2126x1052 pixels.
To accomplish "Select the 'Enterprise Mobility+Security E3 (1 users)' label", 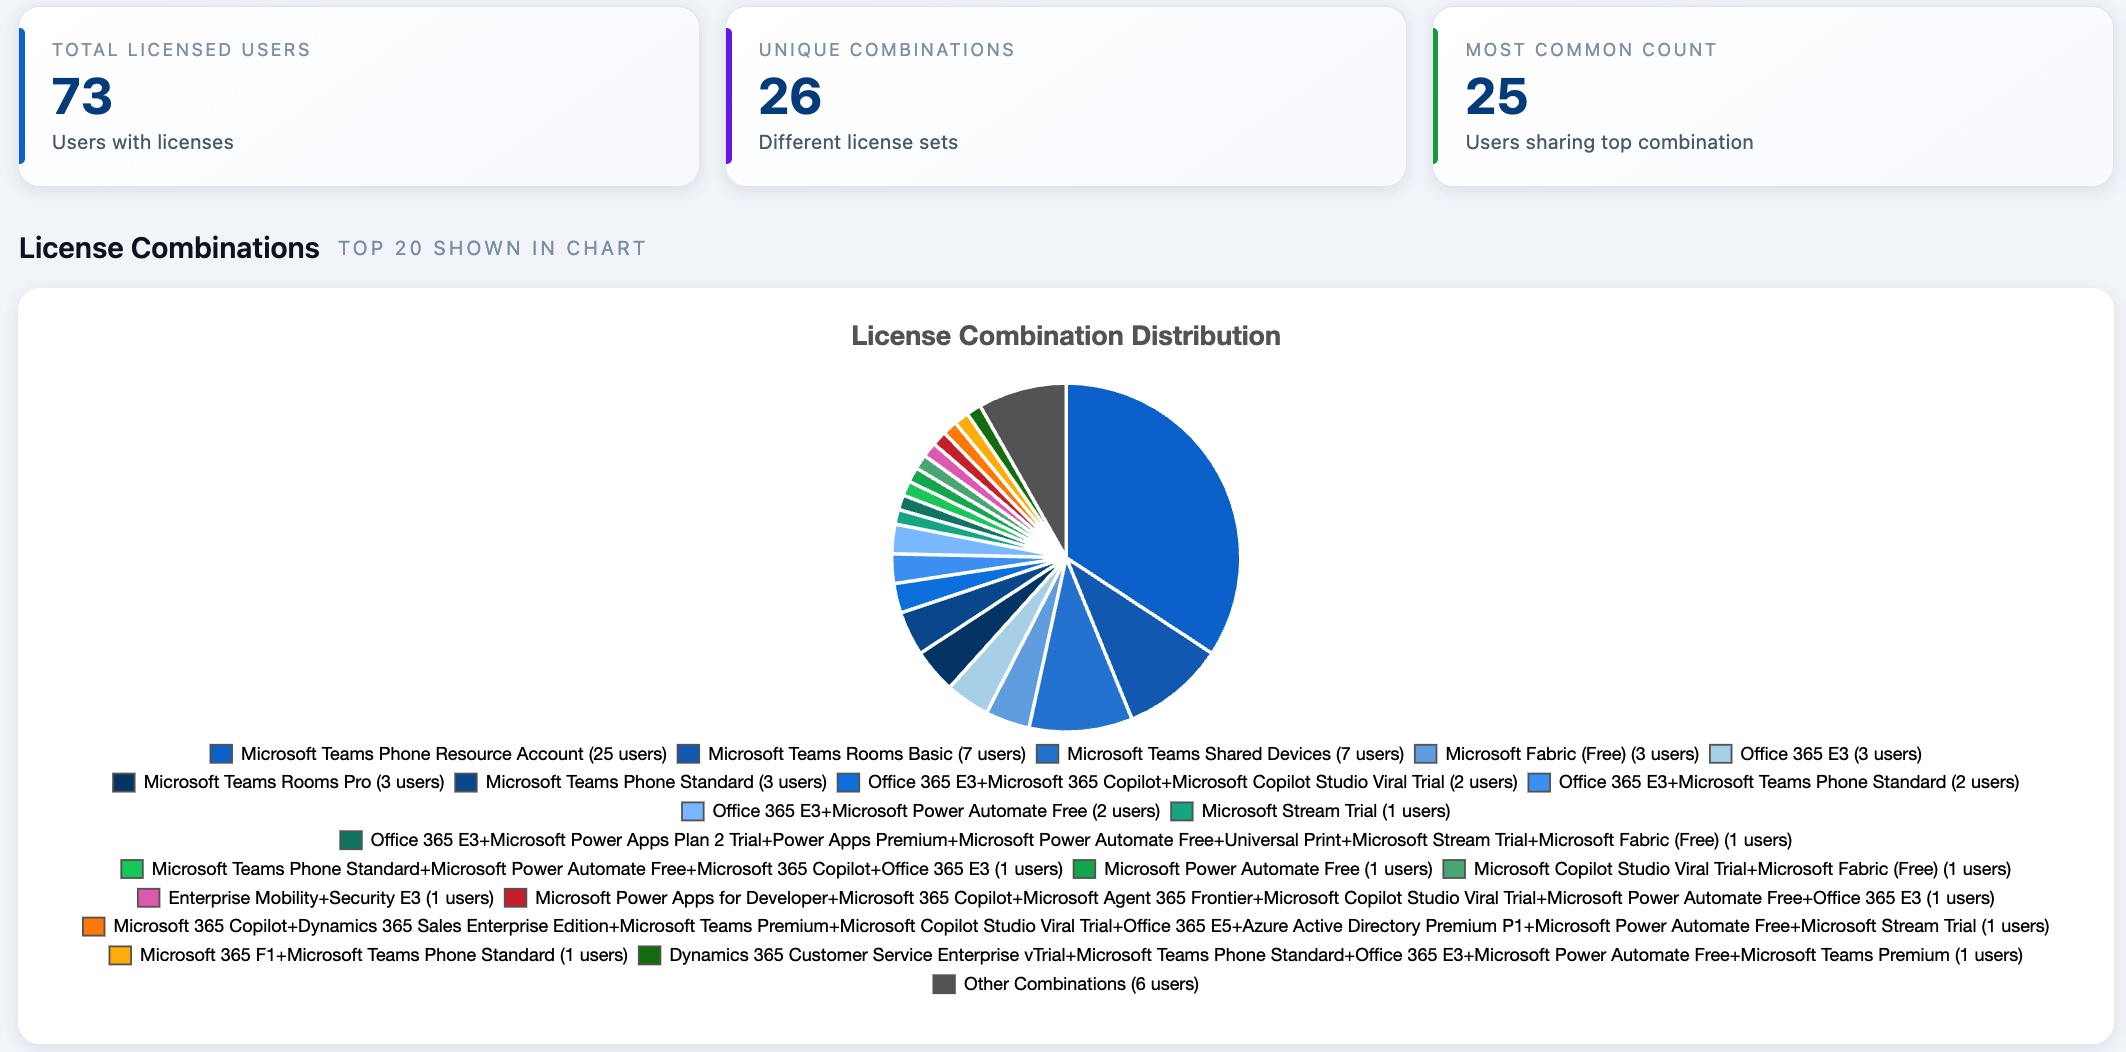I will click(x=331, y=898).
